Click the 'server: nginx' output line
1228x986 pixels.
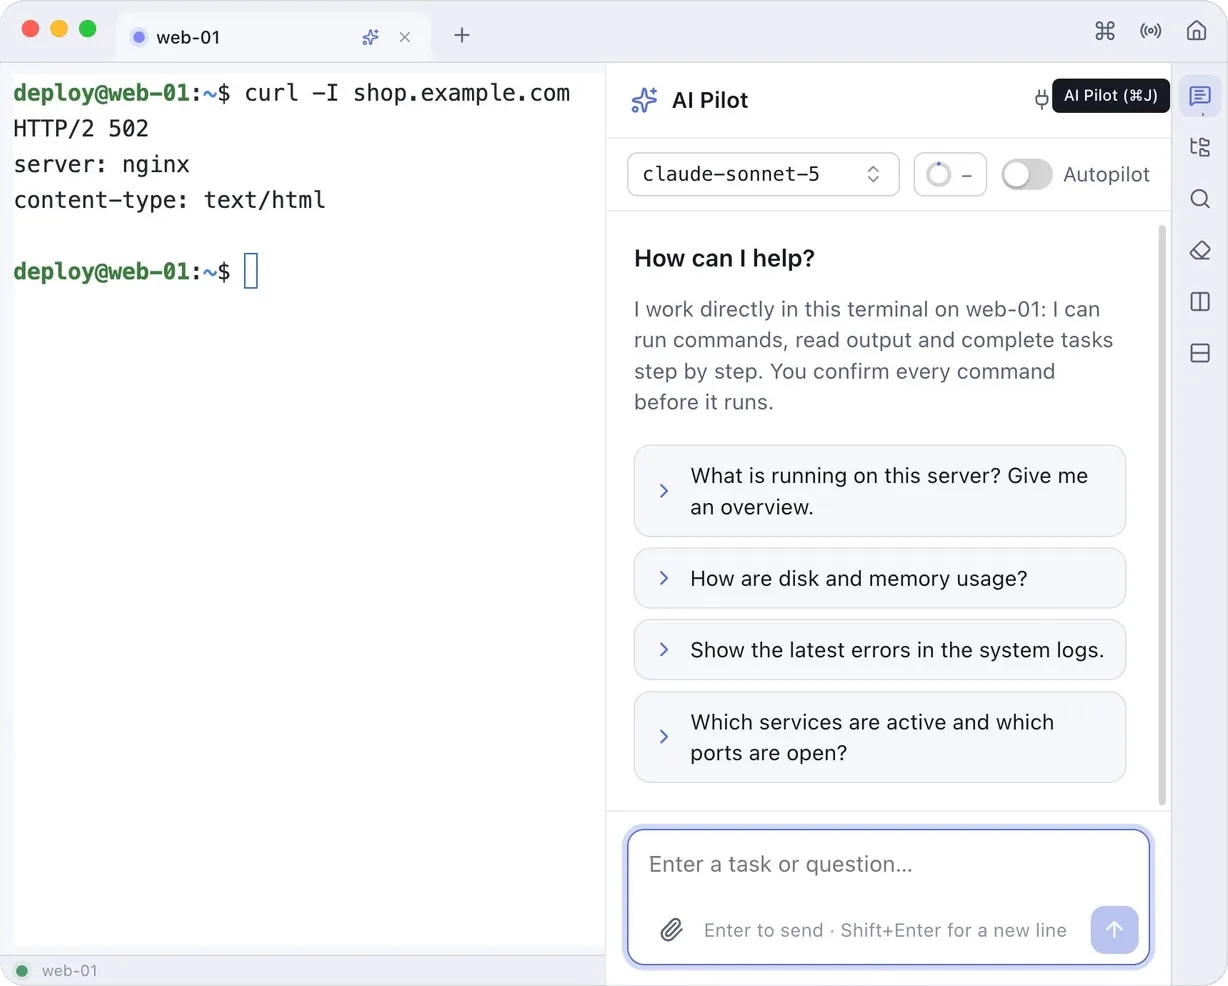(x=101, y=165)
